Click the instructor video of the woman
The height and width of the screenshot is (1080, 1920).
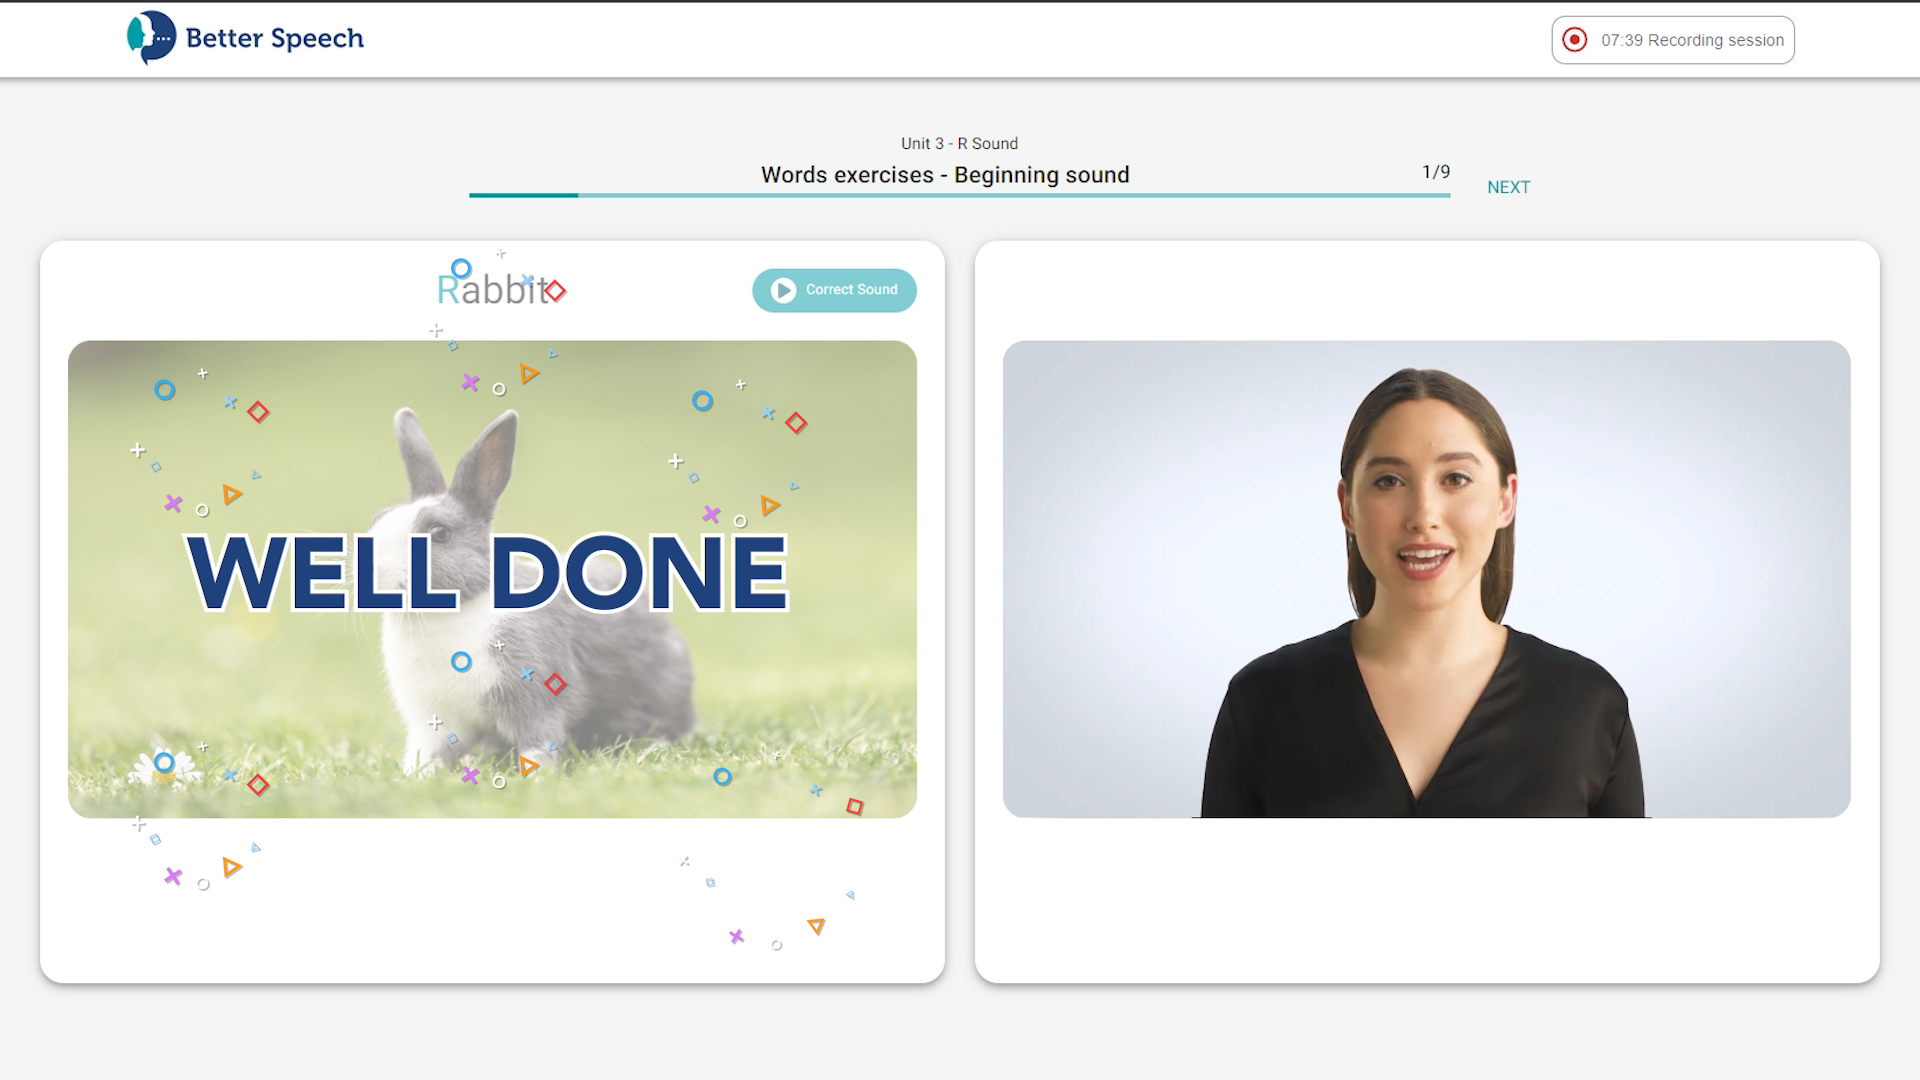pyautogui.click(x=1426, y=579)
